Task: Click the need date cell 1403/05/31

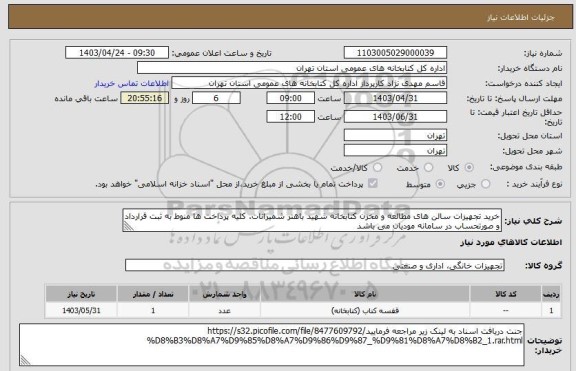Action: [x=81, y=310]
